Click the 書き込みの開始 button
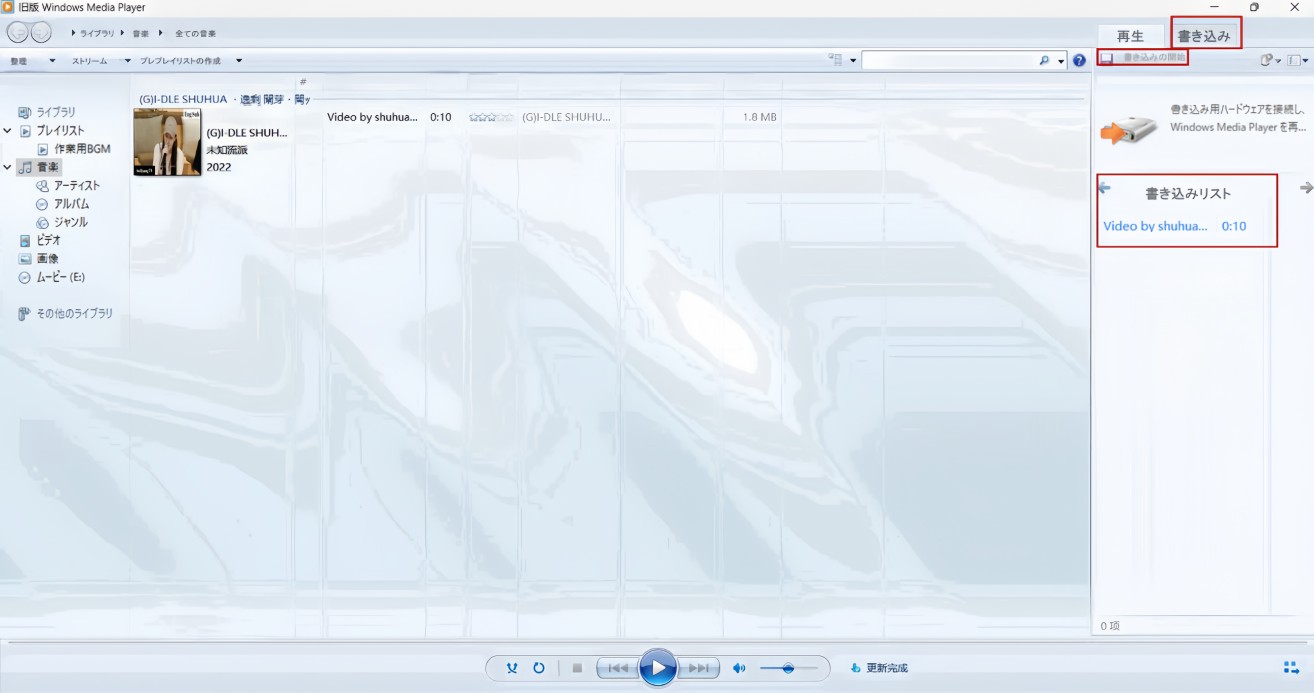Image resolution: width=1314 pixels, height=693 pixels. pyautogui.click(x=1143, y=58)
